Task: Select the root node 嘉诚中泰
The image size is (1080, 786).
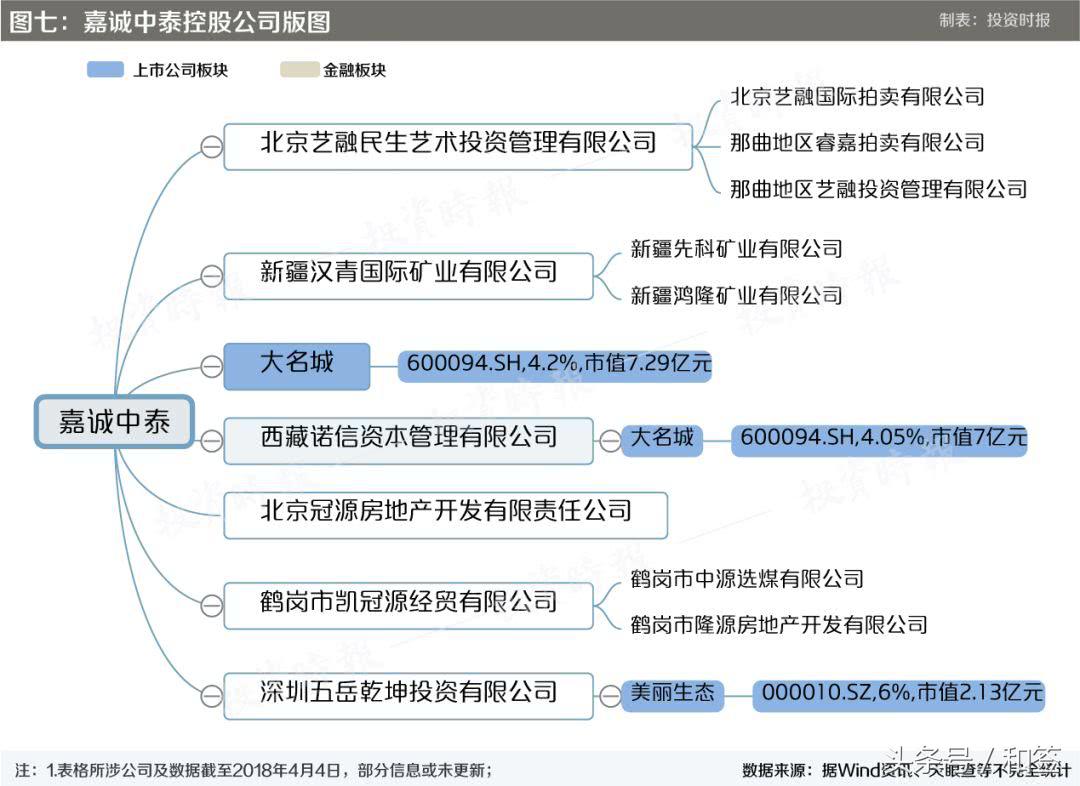Action: (x=114, y=421)
